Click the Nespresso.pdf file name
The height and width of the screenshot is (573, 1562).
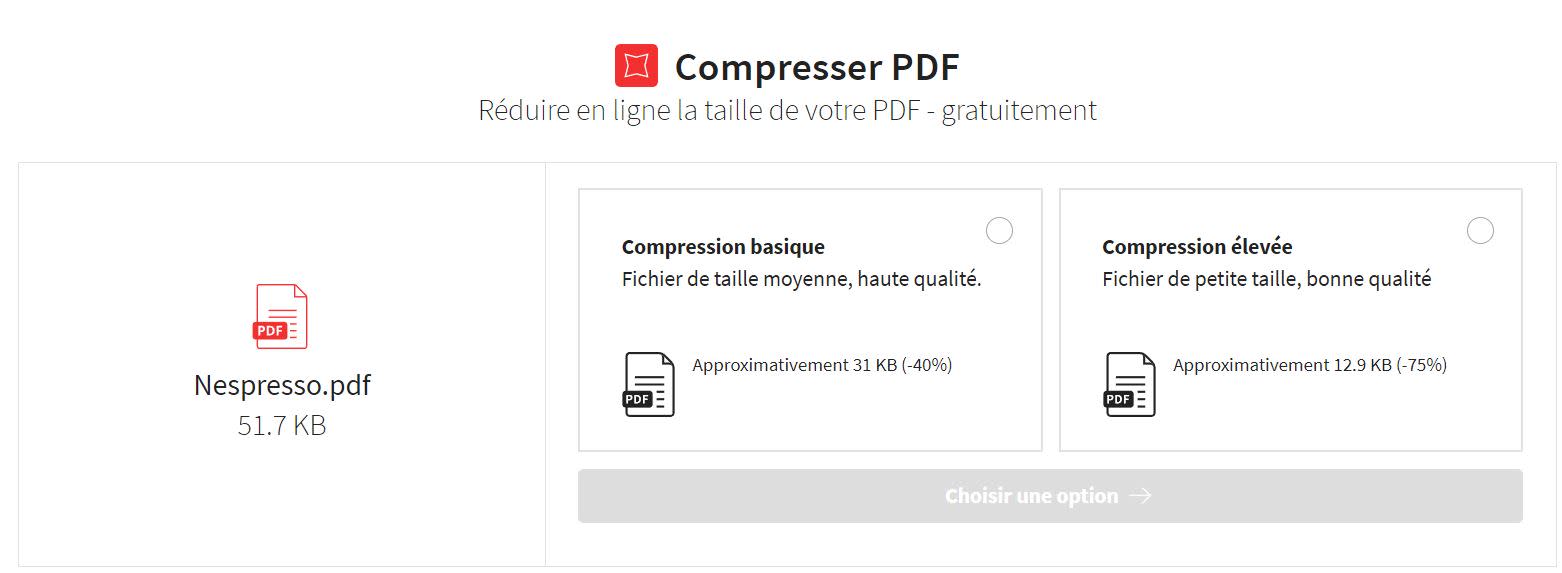tap(282, 385)
